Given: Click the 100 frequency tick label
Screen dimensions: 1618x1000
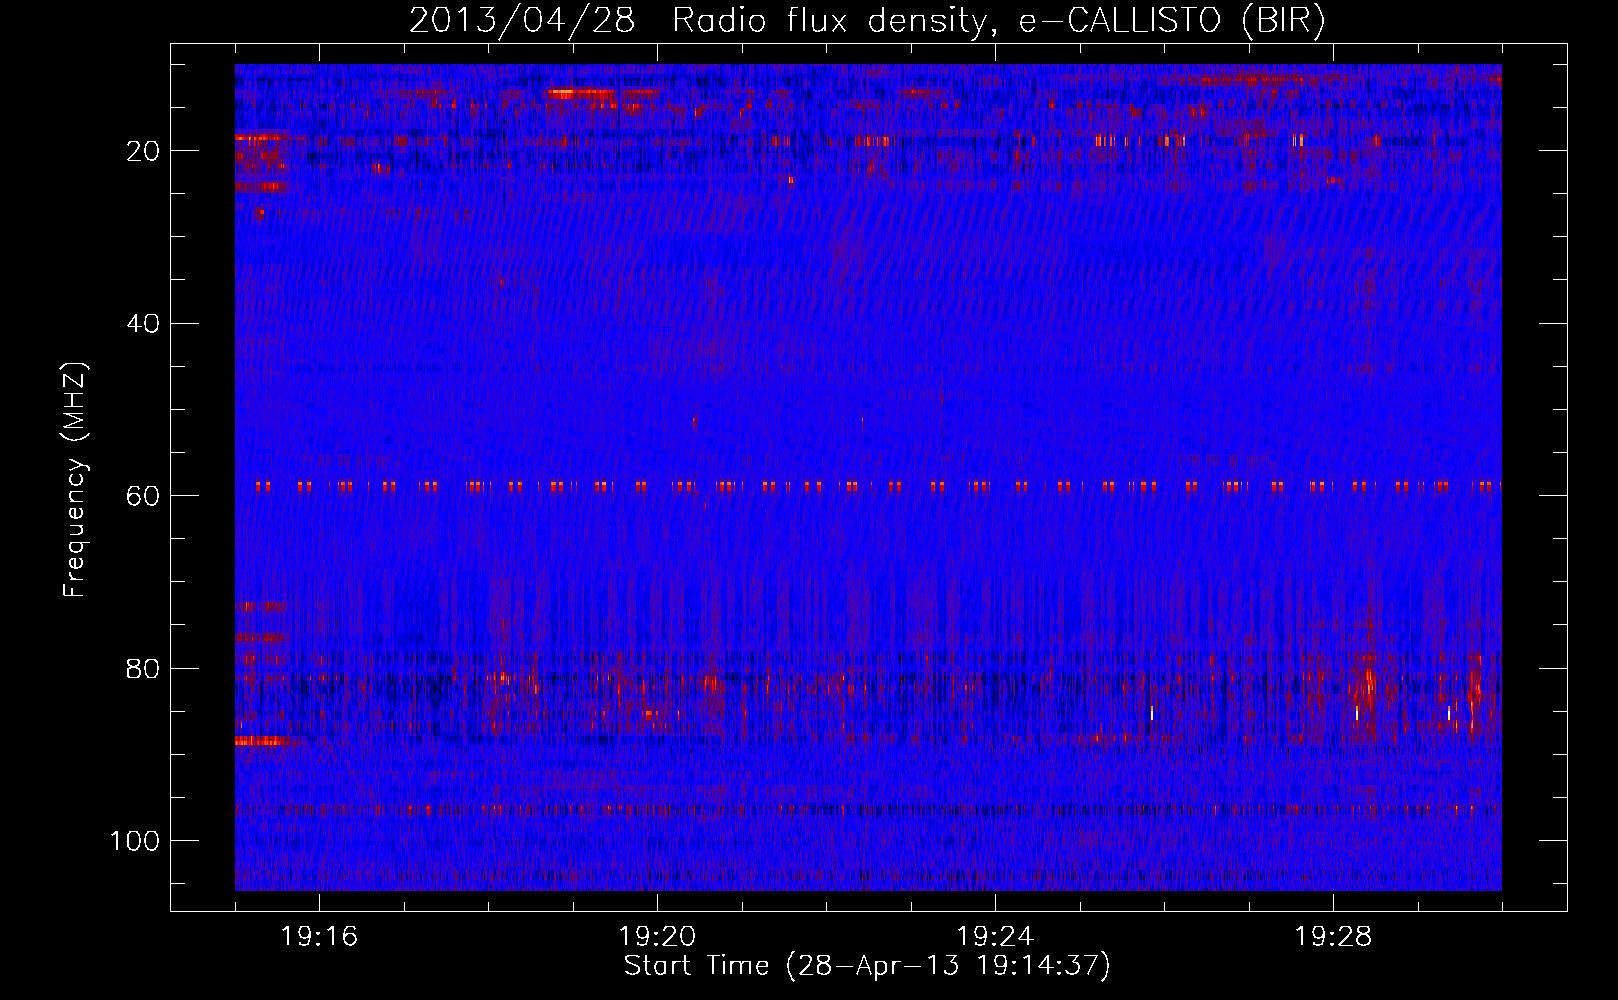Looking at the screenshot, I should tap(135, 841).
